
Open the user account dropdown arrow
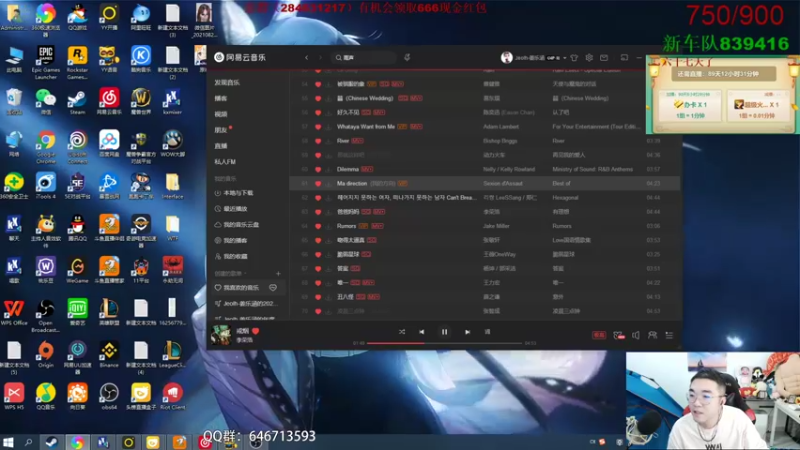(565, 58)
